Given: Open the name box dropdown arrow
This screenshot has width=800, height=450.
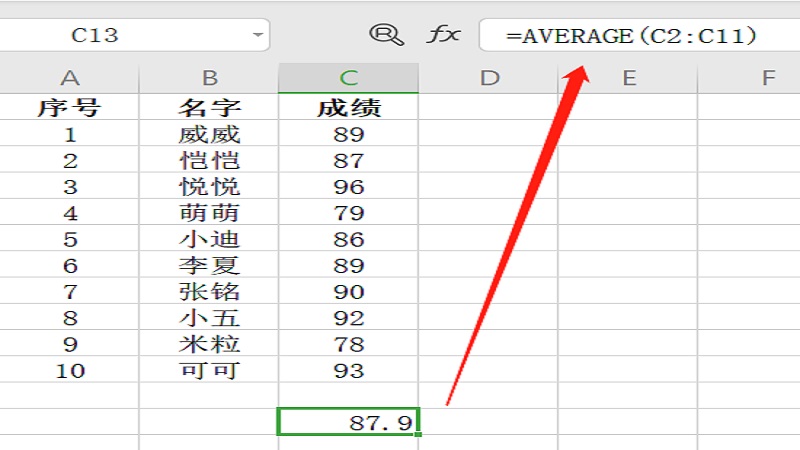Looking at the screenshot, I should tap(259, 35).
